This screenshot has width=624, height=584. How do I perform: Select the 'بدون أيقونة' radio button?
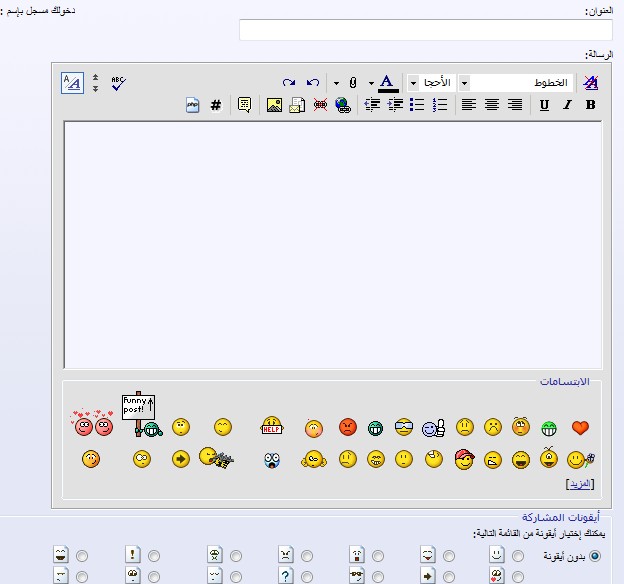click(595, 556)
